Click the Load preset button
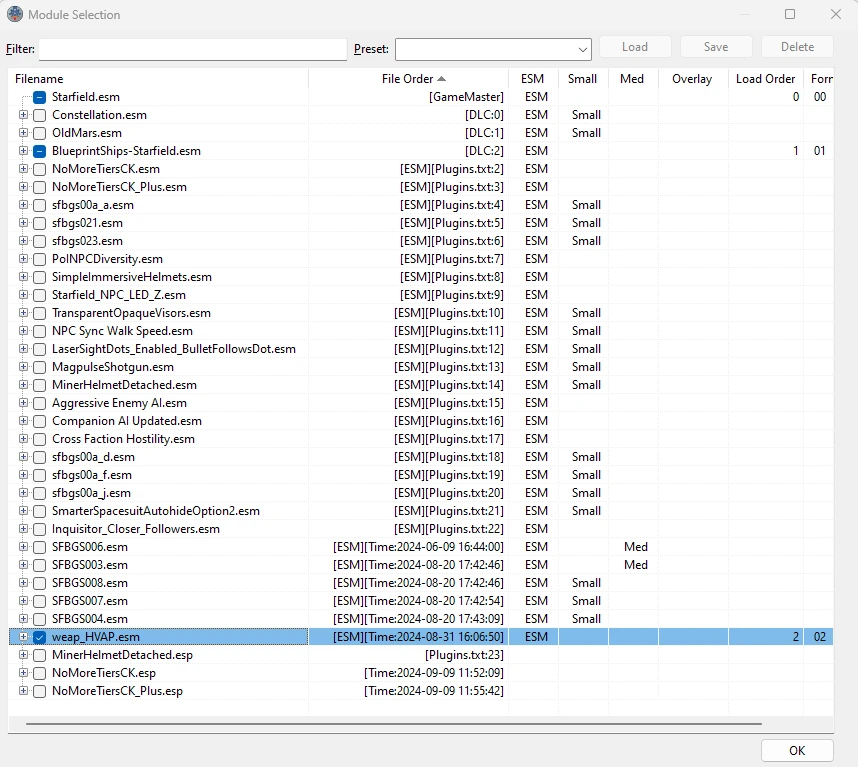858x767 pixels. (x=635, y=47)
